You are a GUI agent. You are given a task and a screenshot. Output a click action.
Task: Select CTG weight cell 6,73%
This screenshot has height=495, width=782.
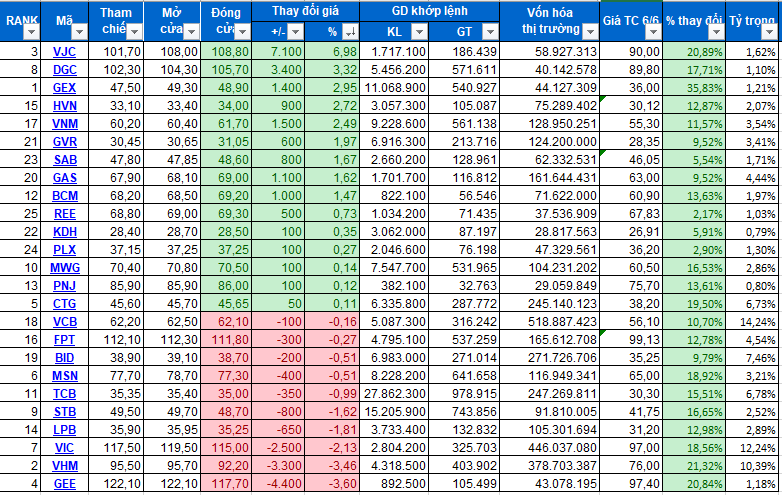coord(754,304)
